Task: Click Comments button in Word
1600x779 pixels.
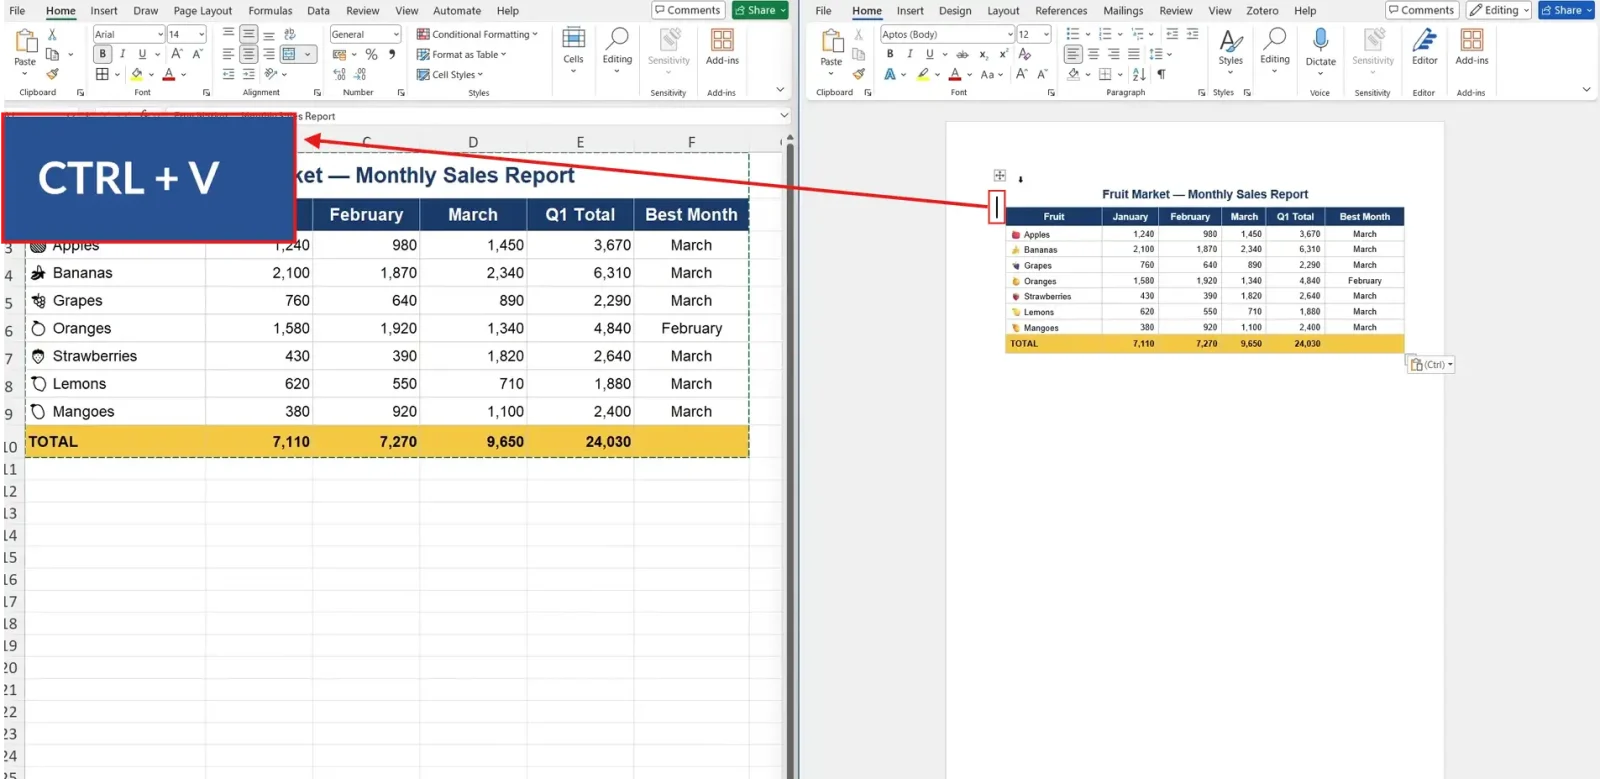Action: point(1421,10)
